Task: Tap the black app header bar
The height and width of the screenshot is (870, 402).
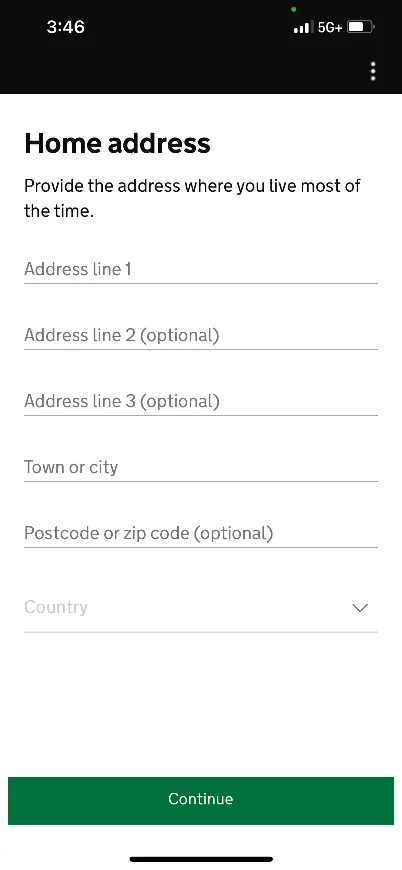Action: (201, 72)
